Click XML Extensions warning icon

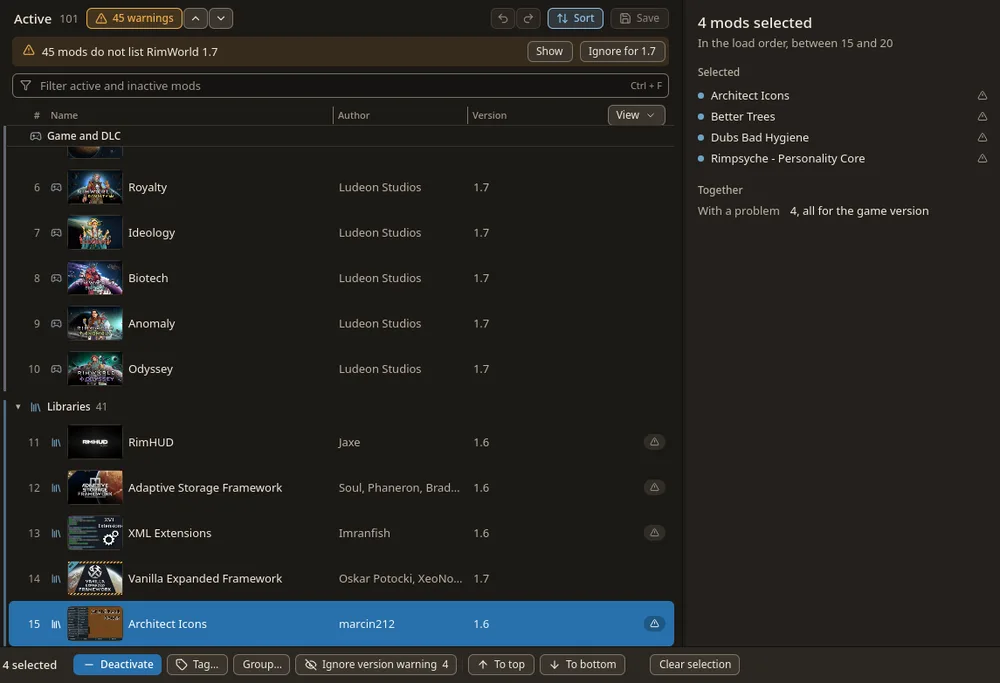654,532
